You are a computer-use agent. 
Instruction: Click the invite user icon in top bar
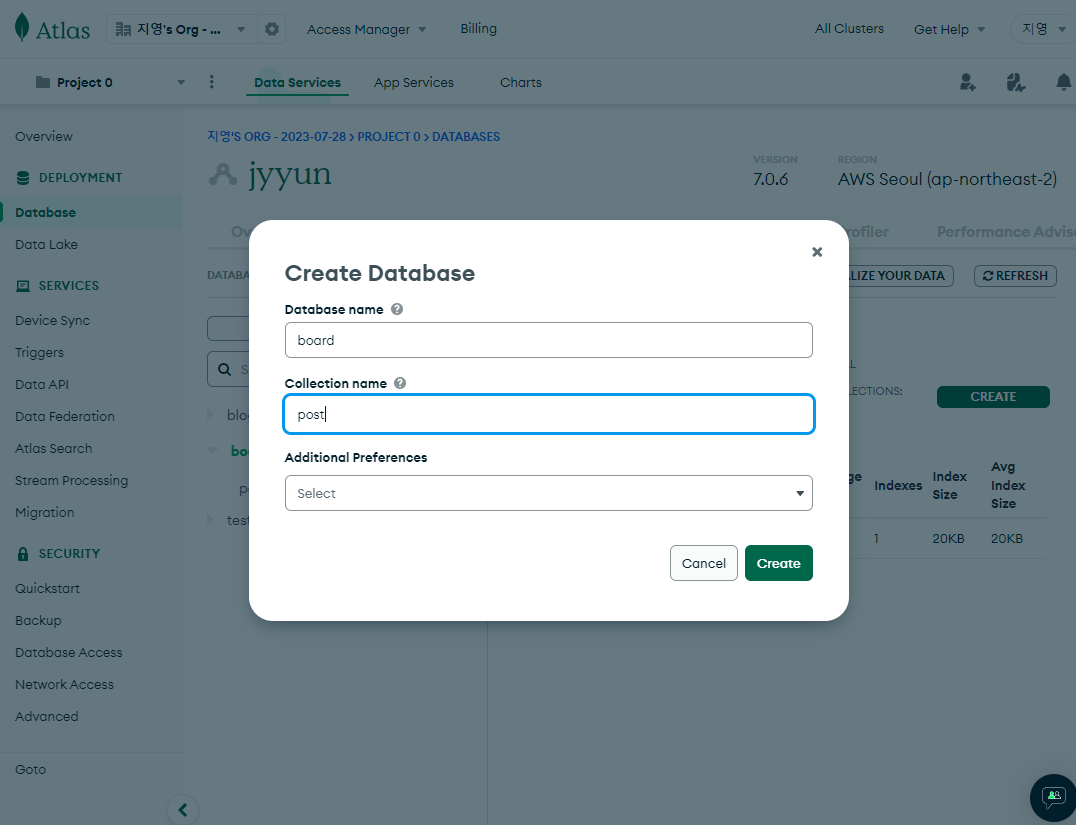point(967,82)
